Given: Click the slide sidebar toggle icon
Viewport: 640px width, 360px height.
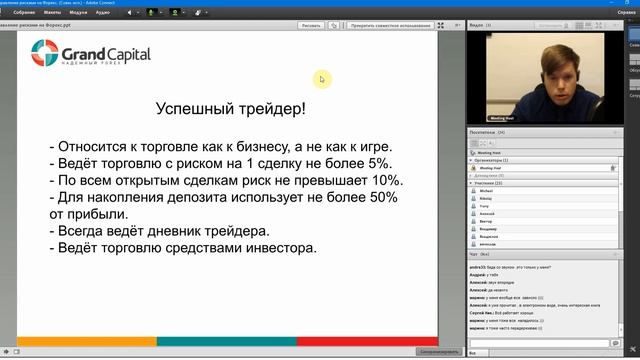Looking at the screenshot, I should pyautogui.click(x=16, y=351).
